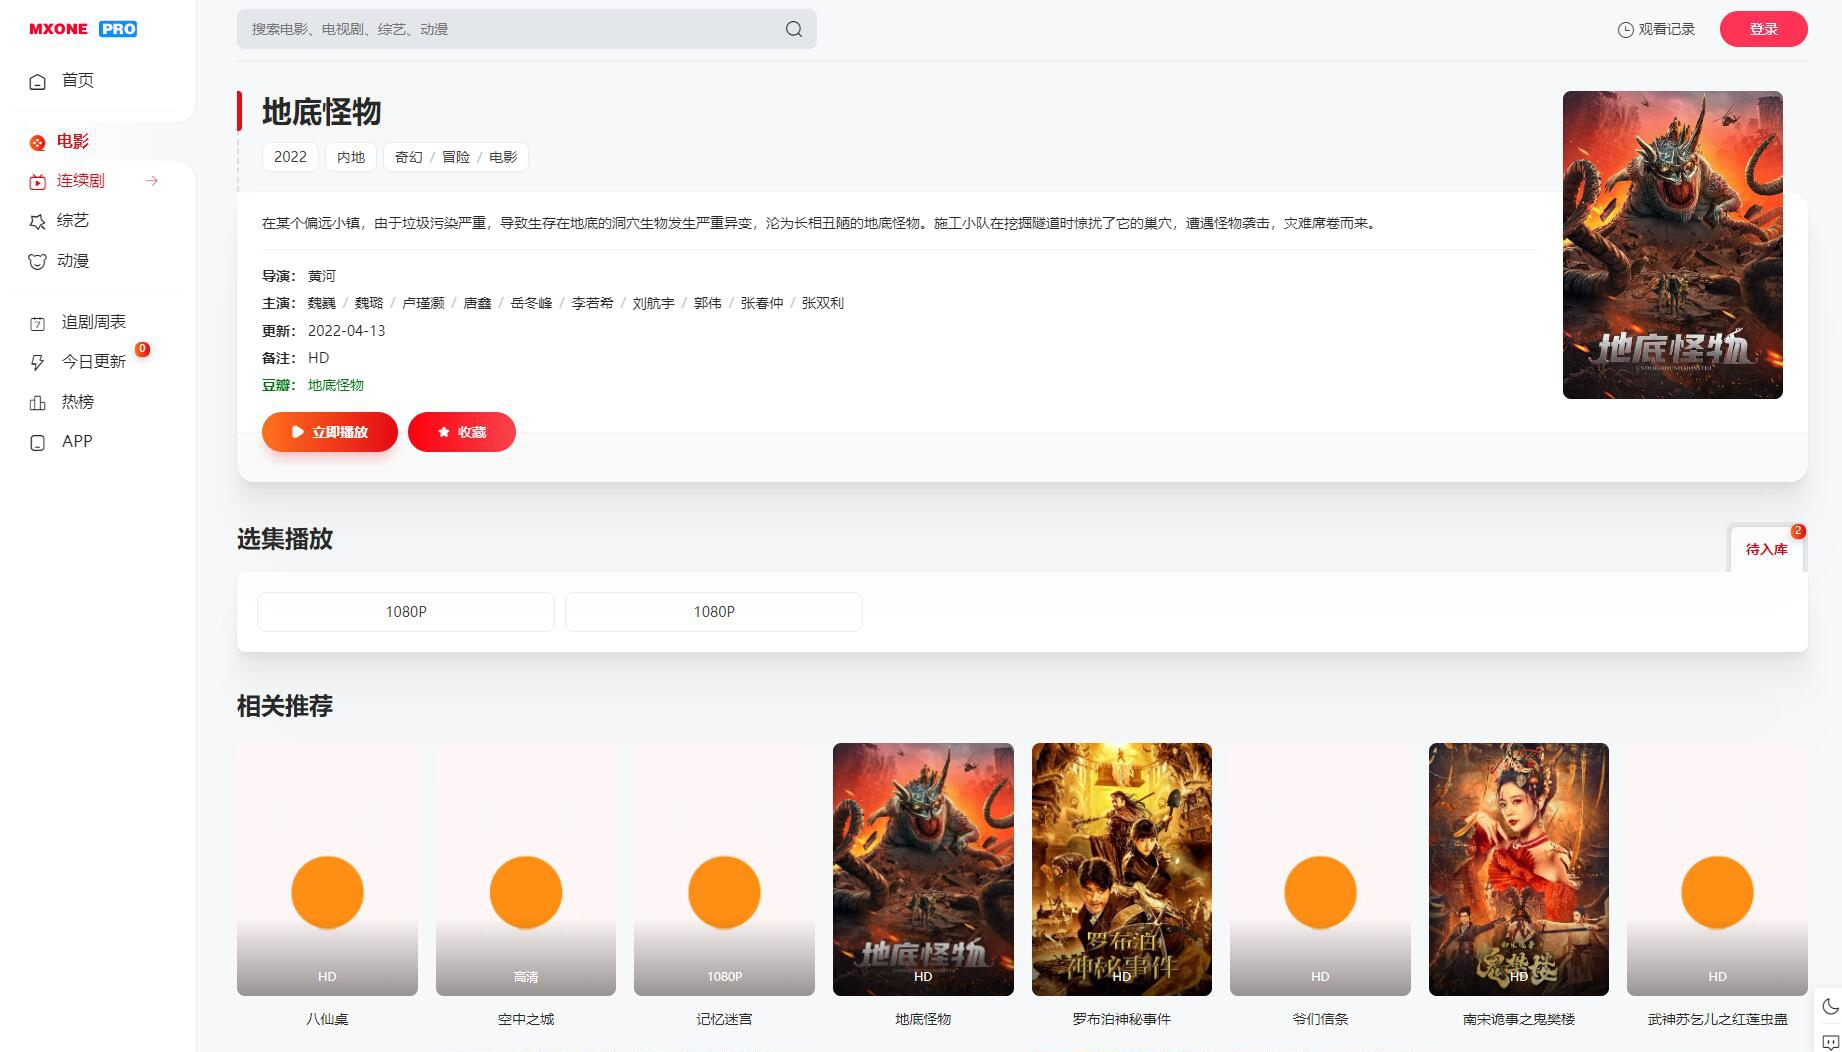Viewport: 1842px width, 1052px height.
Task: Open the 地底怪物 Douban link
Action: point(335,385)
